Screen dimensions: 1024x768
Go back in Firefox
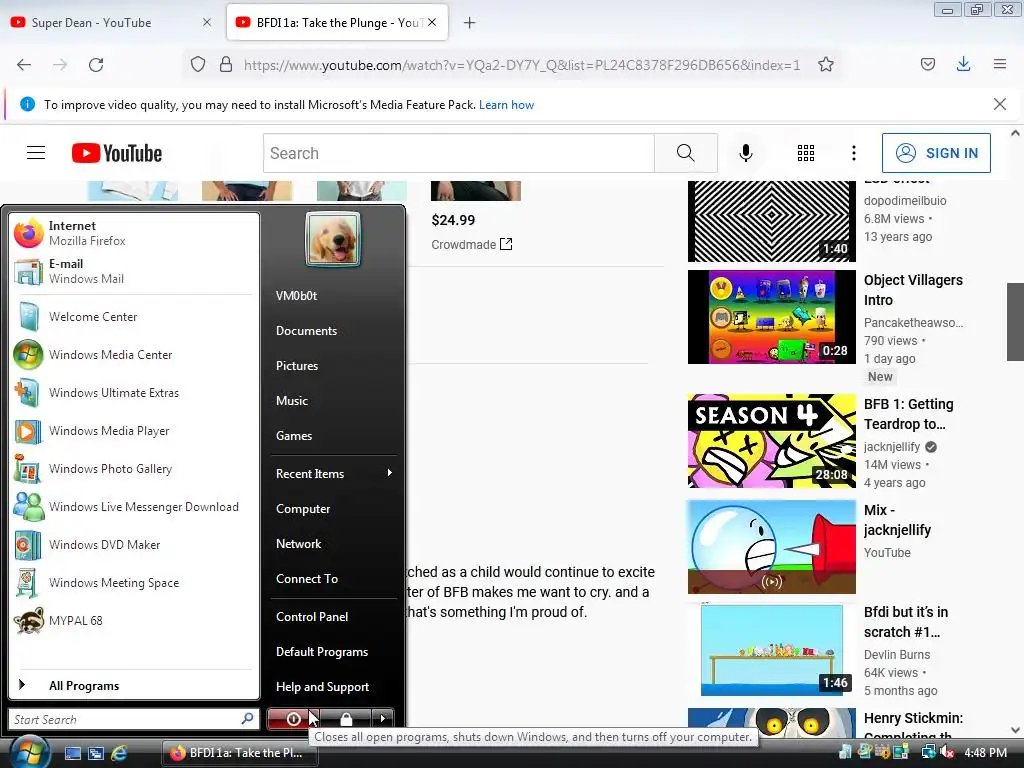click(x=24, y=65)
